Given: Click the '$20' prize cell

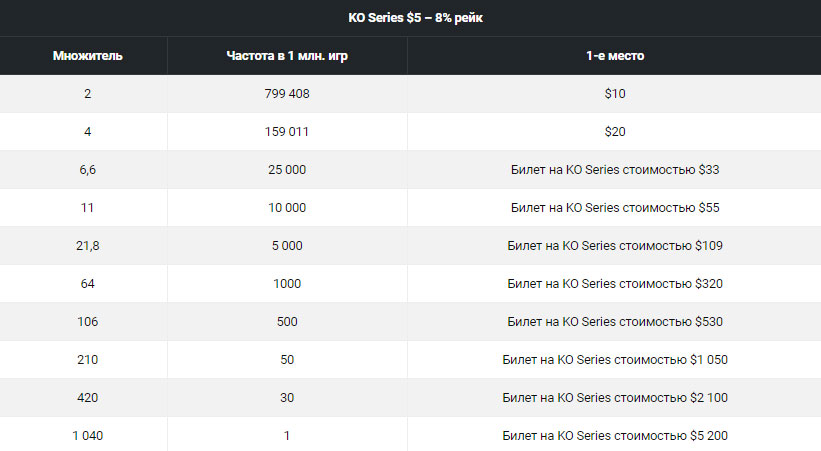Looking at the screenshot, I should pos(614,132).
